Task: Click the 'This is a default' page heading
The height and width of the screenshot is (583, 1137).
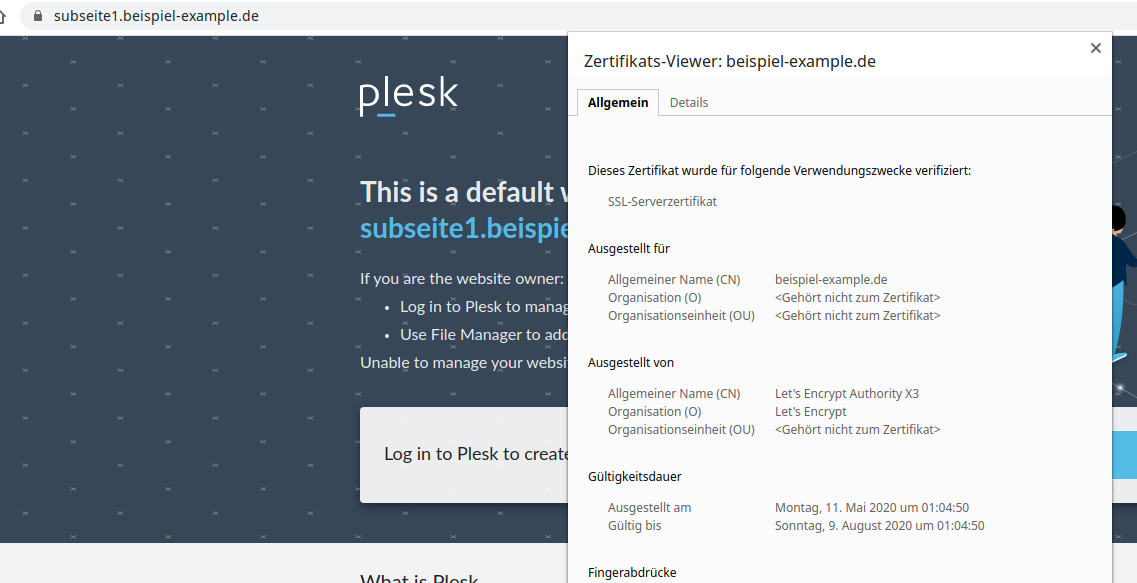Action: [460, 191]
